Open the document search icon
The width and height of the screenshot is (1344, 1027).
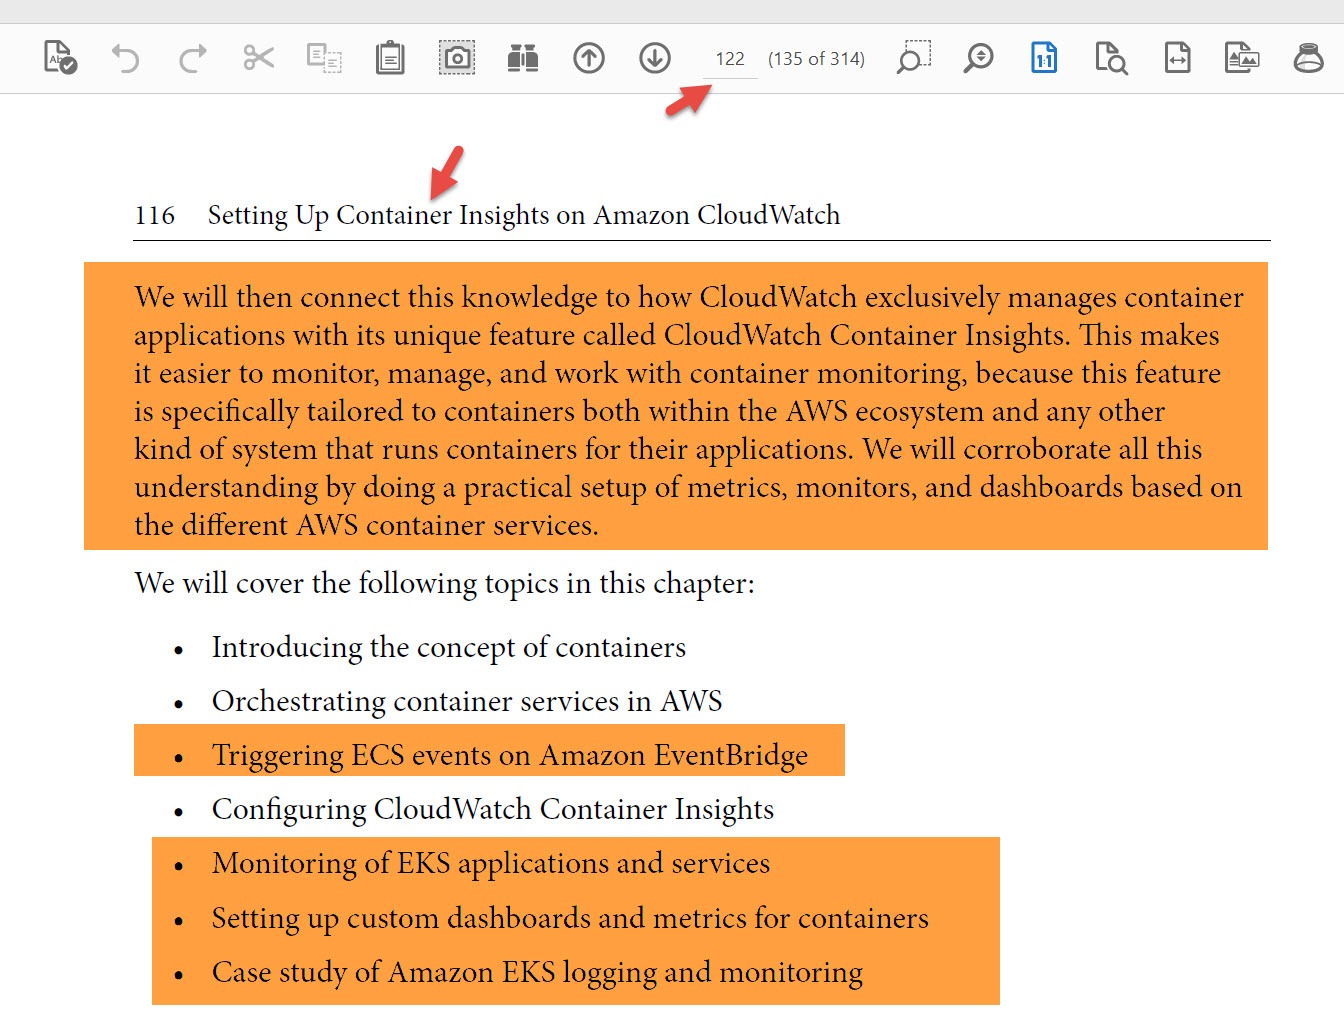[1111, 58]
